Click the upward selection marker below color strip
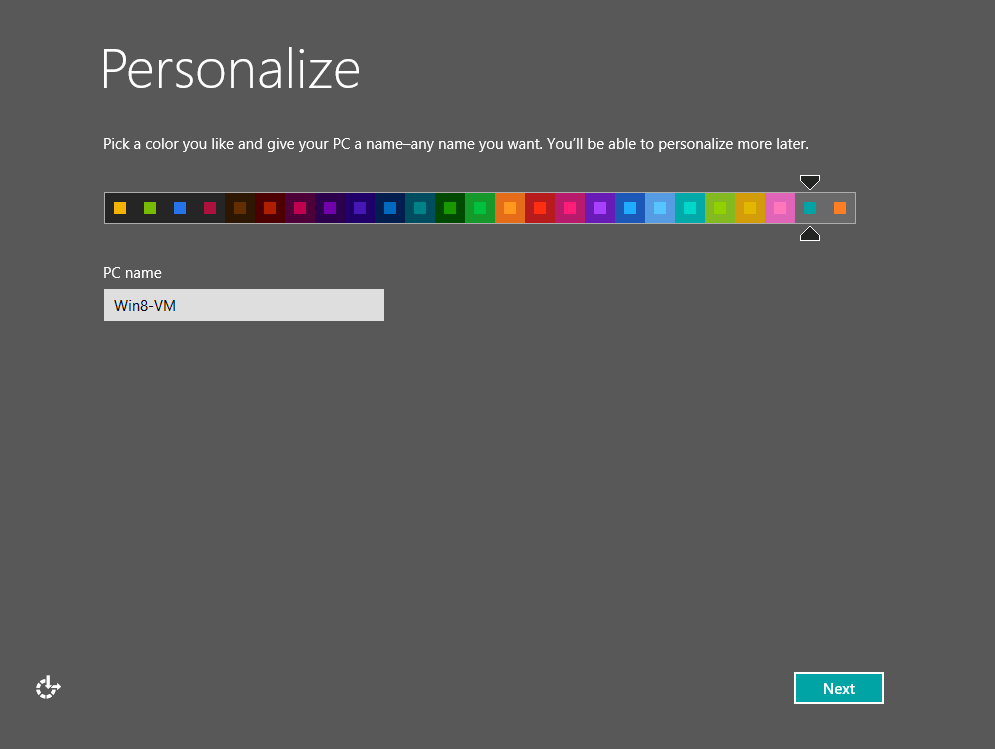The width and height of the screenshot is (995, 749). pyautogui.click(x=810, y=234)
